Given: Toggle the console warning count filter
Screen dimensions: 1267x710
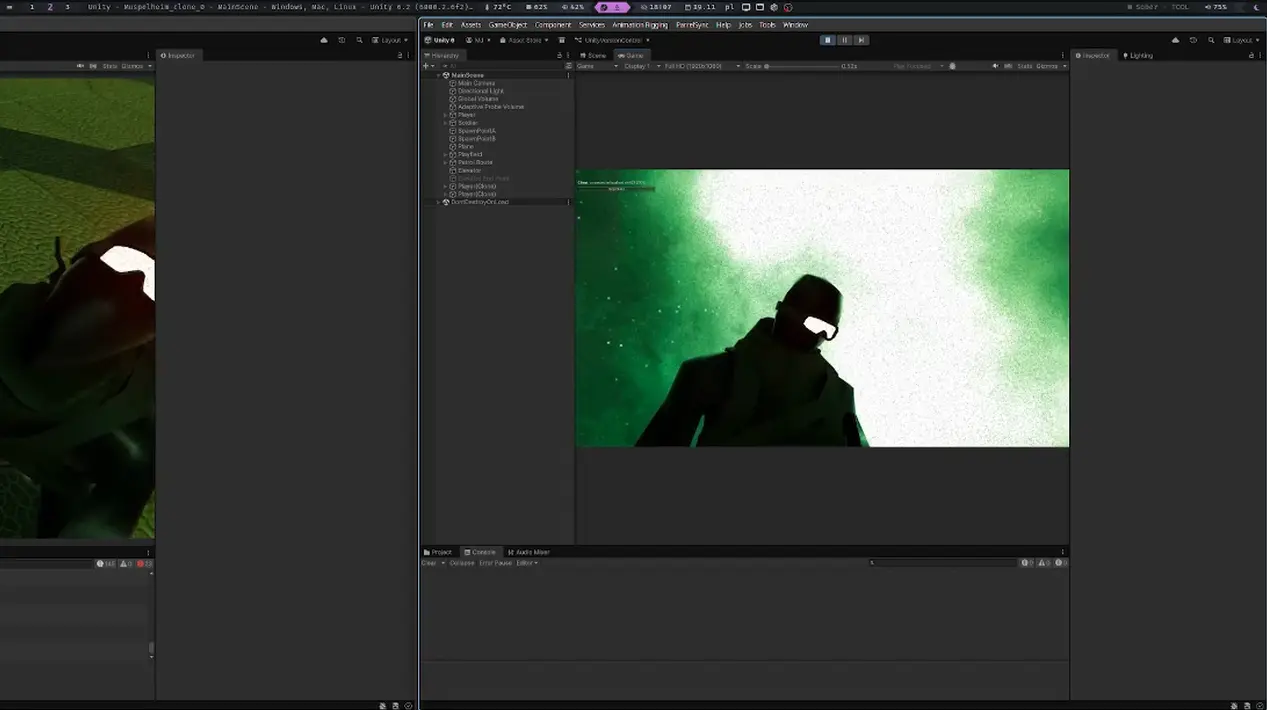Looking at the screenshot, I should click(1044, 563).
